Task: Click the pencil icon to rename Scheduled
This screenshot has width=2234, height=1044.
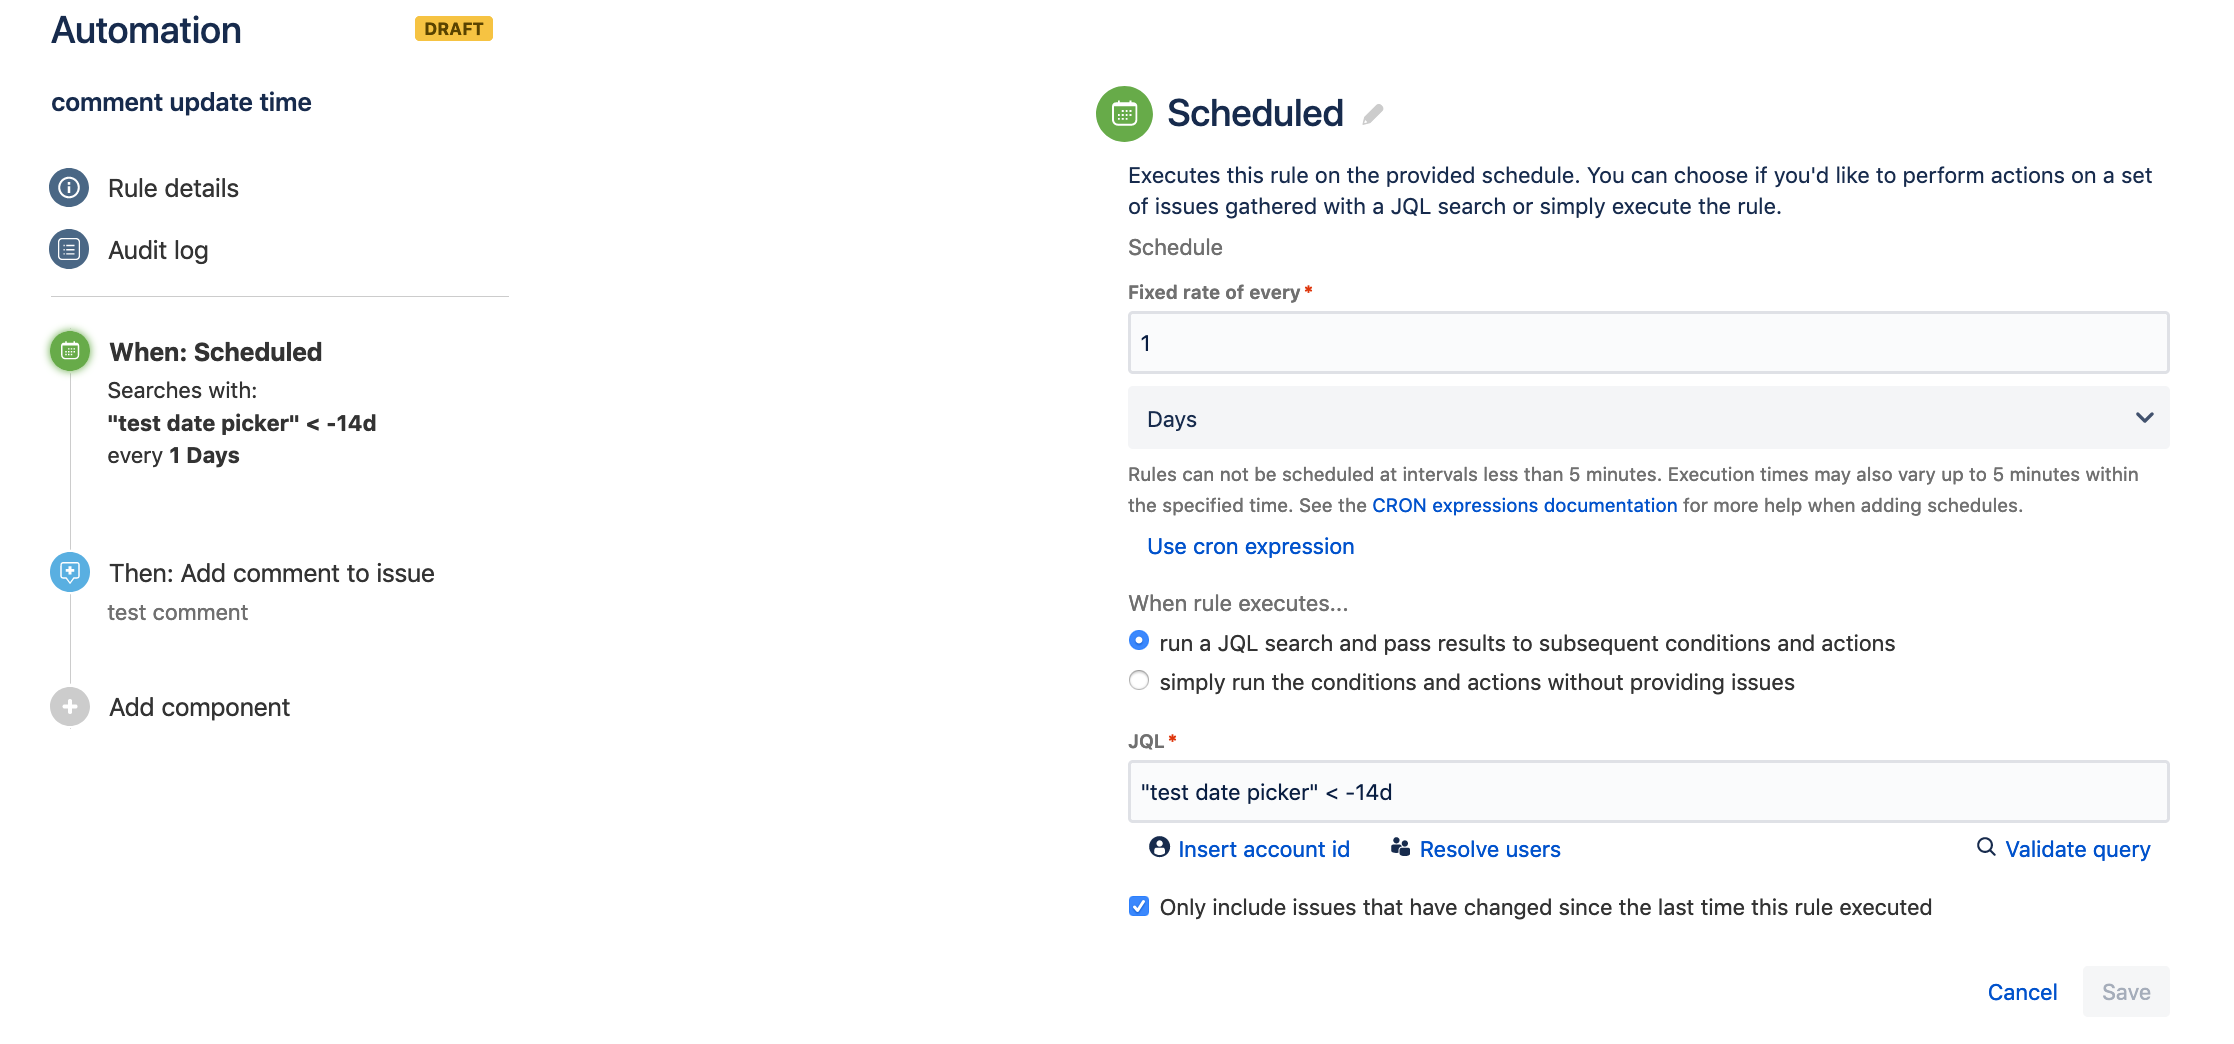Action: [1373, 114]
